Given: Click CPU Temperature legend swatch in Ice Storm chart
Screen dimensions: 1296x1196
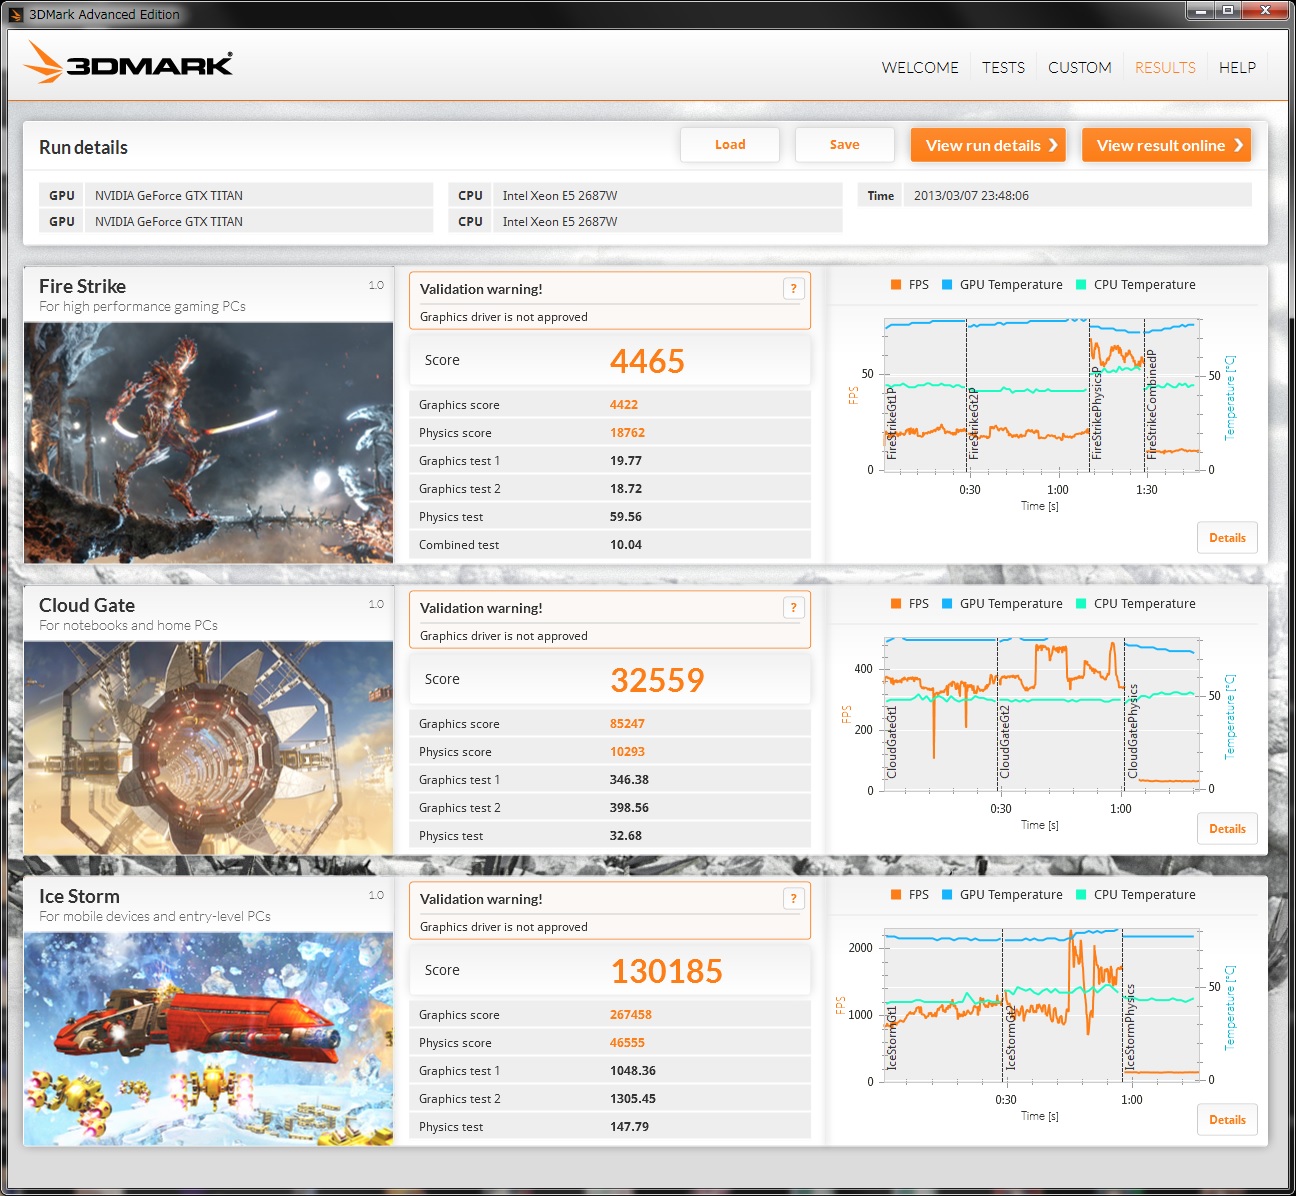Looking at the screenshot, I should (x=1081, y=895).
